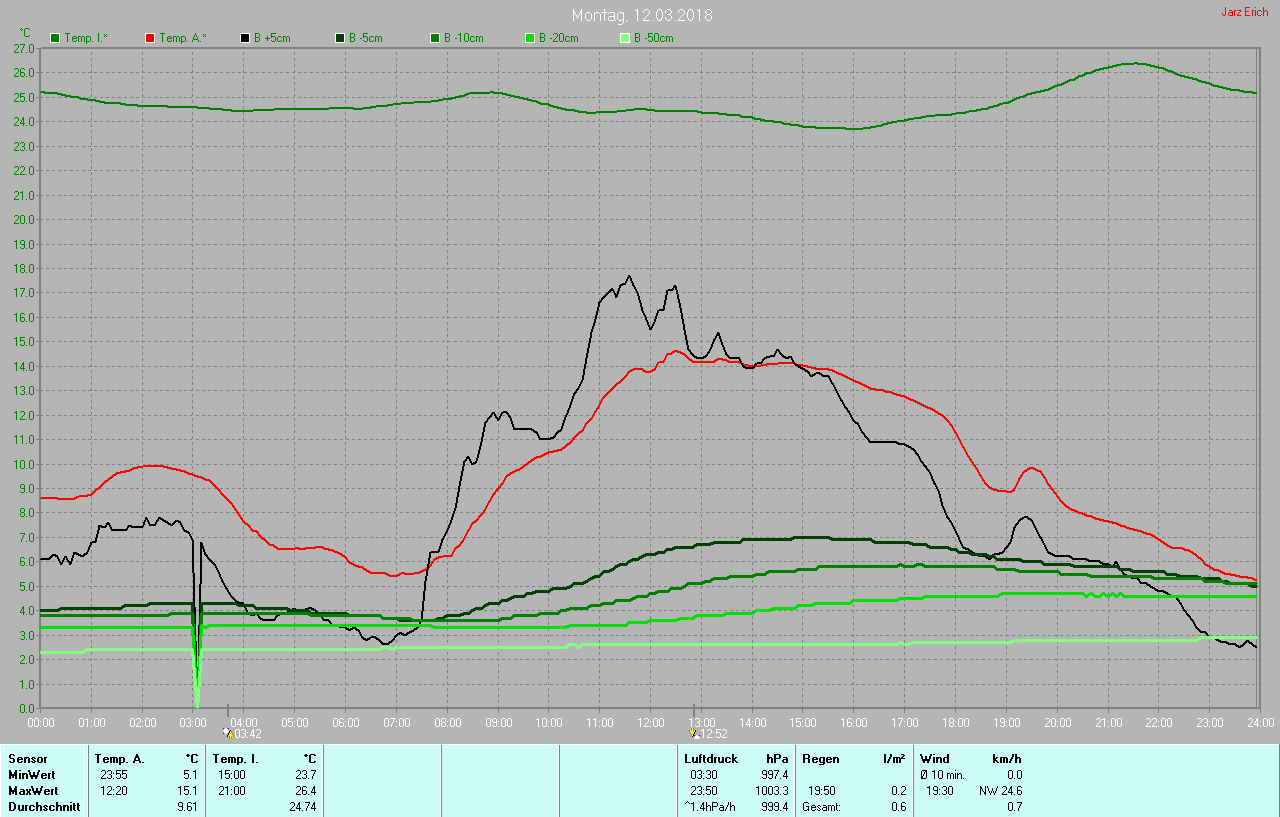Click the 'Luftdruck' column header
1280x817 pixels.
coord(711,759)
